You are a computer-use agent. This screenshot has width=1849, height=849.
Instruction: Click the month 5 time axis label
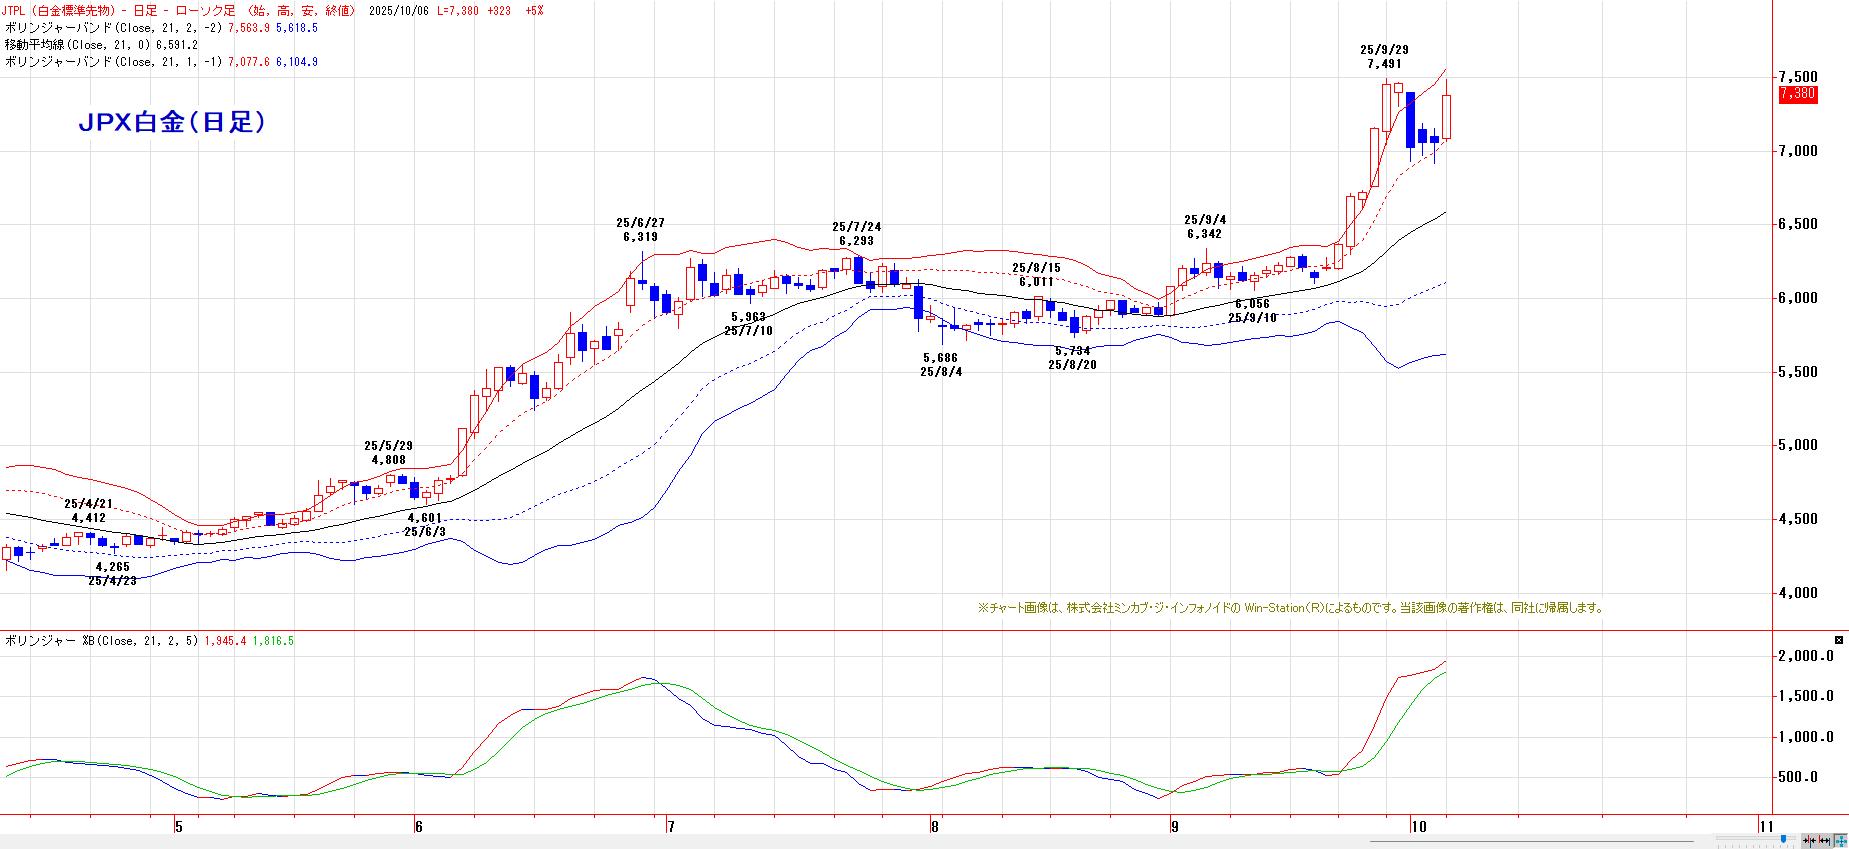178,826
